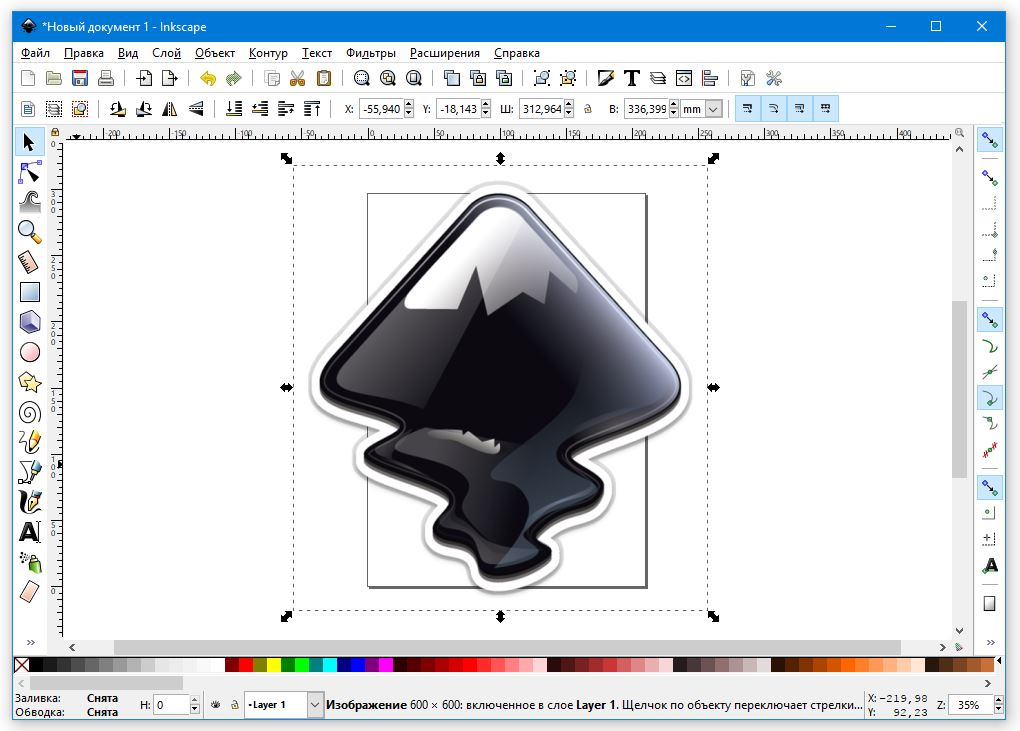1020x731 pixels.
Task: Paste from clipboard icon
Action: [323, 79]
